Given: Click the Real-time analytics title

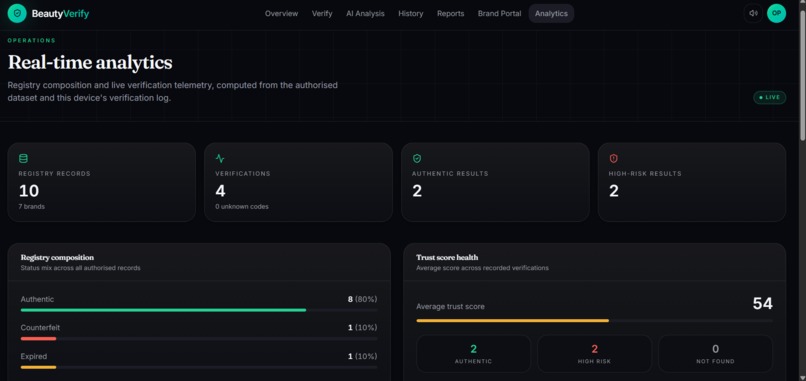Looking at the screenshot, I should pyautogui.click(x=90, y=62).
